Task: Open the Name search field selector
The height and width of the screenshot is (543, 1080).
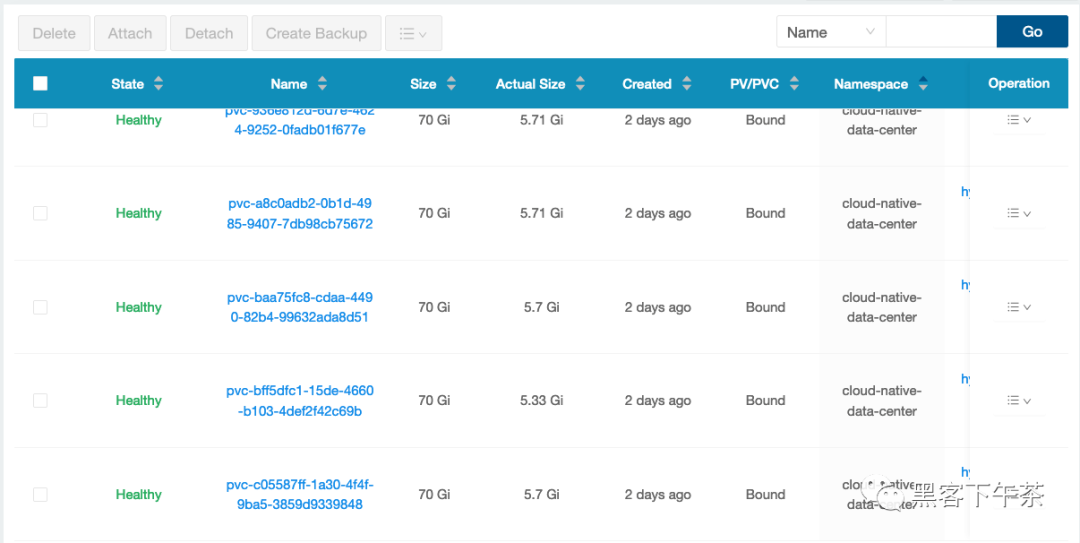Action: click(831, 32)
